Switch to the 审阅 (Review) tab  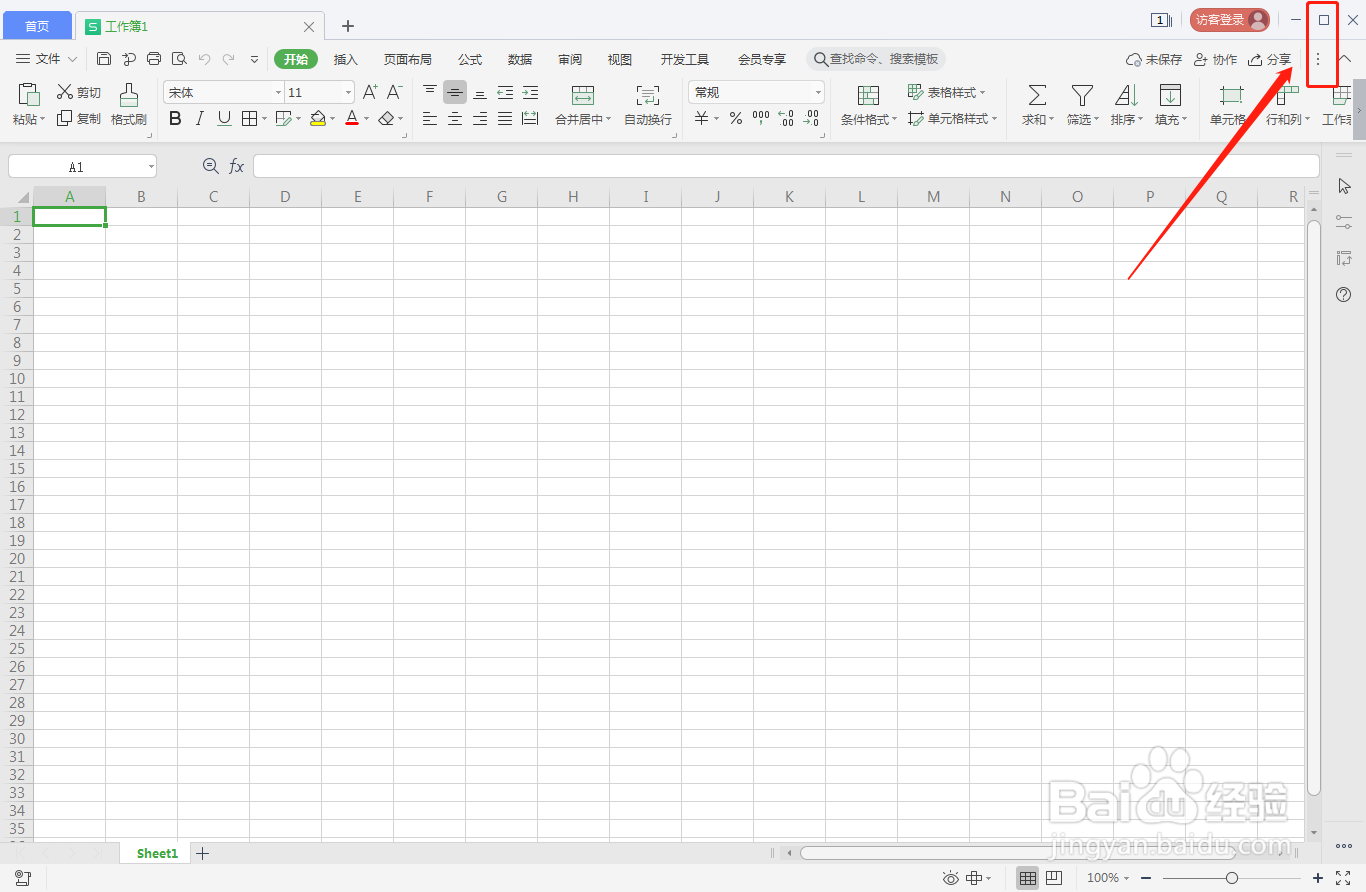pyautogui.click(x=570, y=59)
